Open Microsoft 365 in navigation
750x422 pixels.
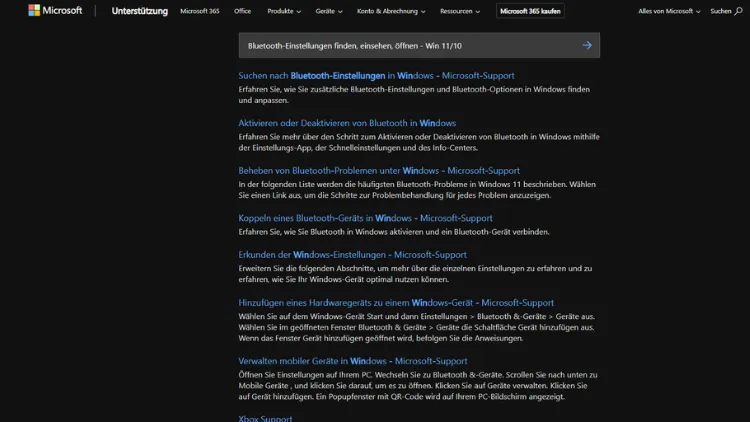pyautogui.click(x=199, y=11)
